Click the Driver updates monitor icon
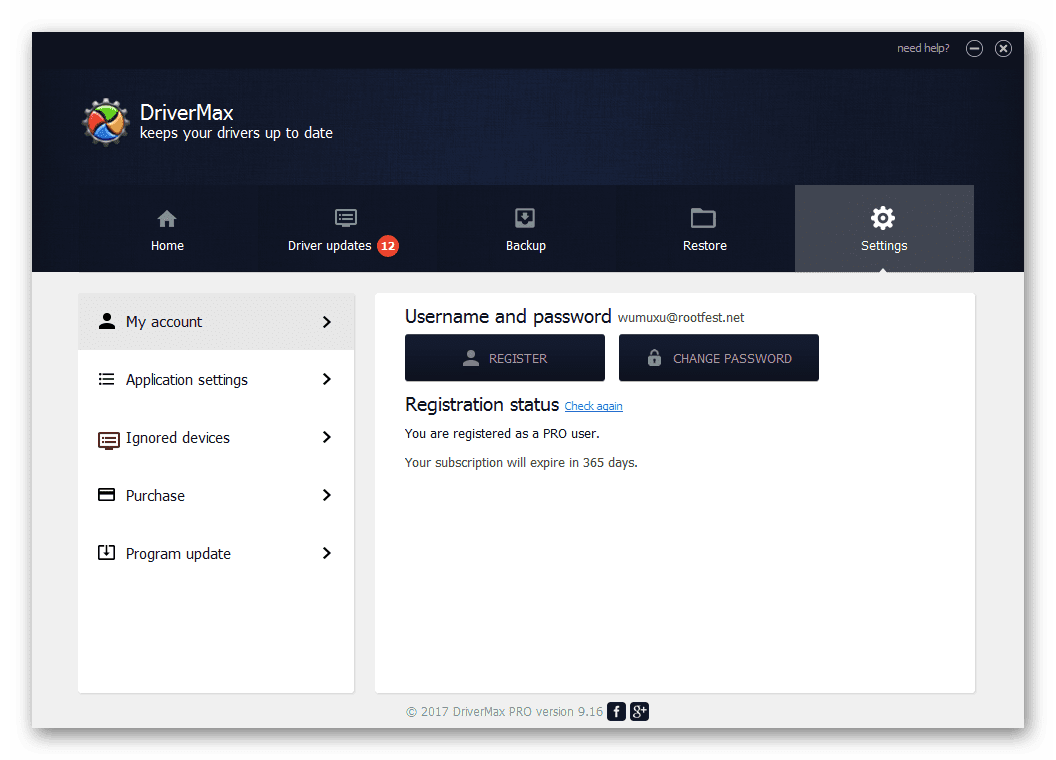The width and height of the screenshot is (1056, 760). 345,218
